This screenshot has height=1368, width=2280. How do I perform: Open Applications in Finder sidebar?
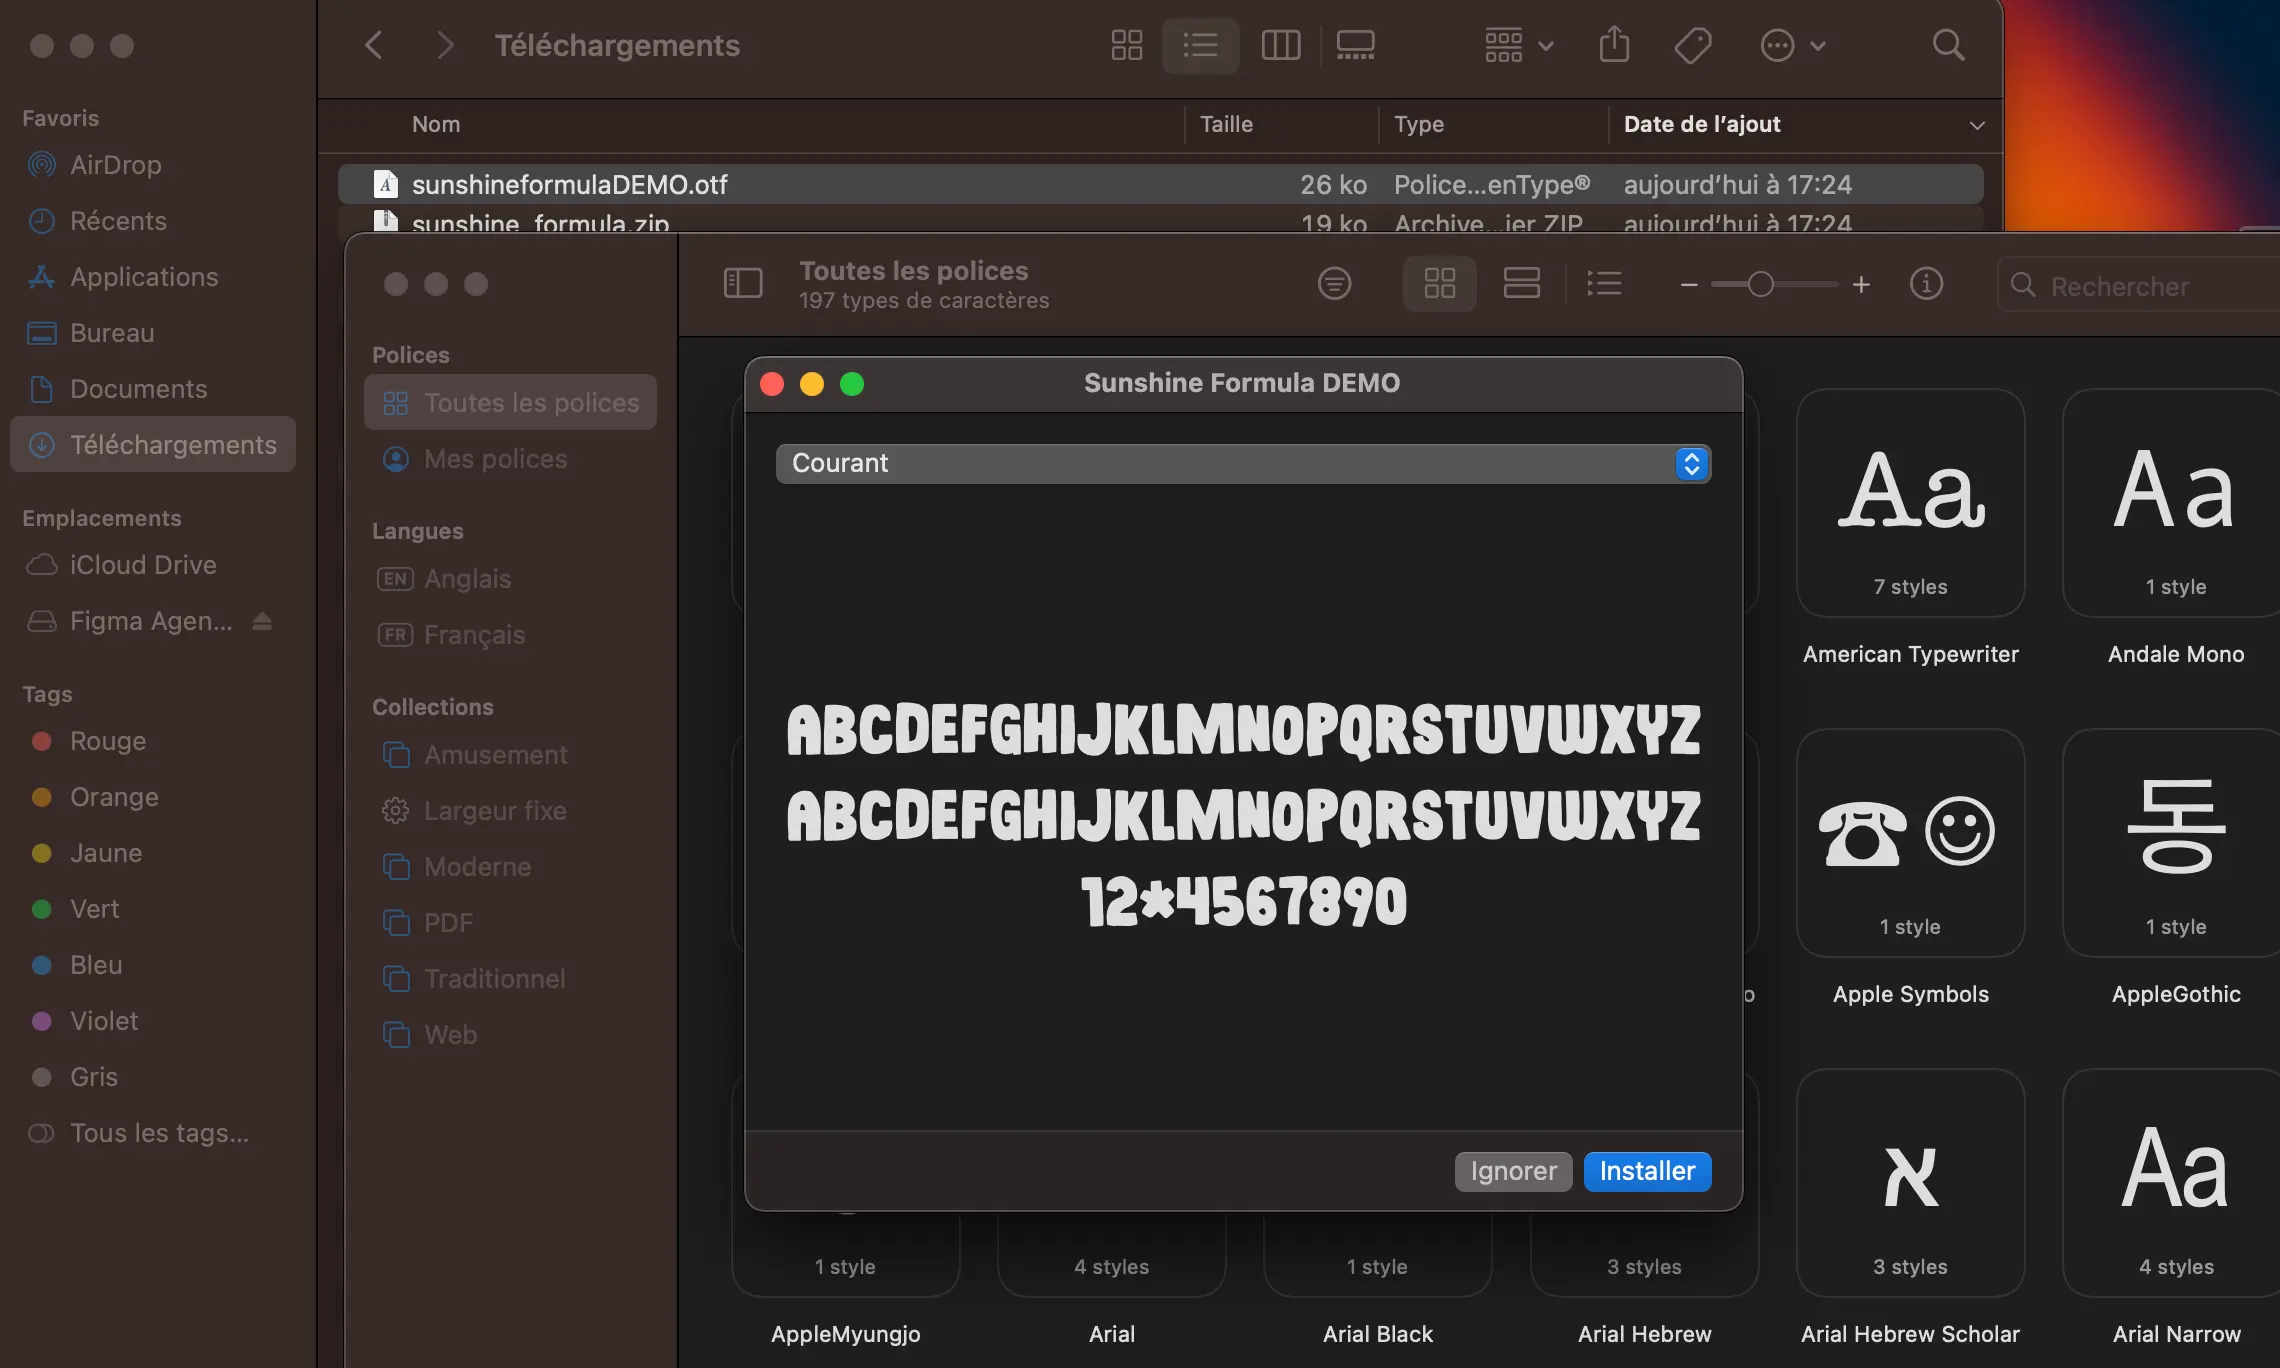pyautogui.click(x=153, y=277)
